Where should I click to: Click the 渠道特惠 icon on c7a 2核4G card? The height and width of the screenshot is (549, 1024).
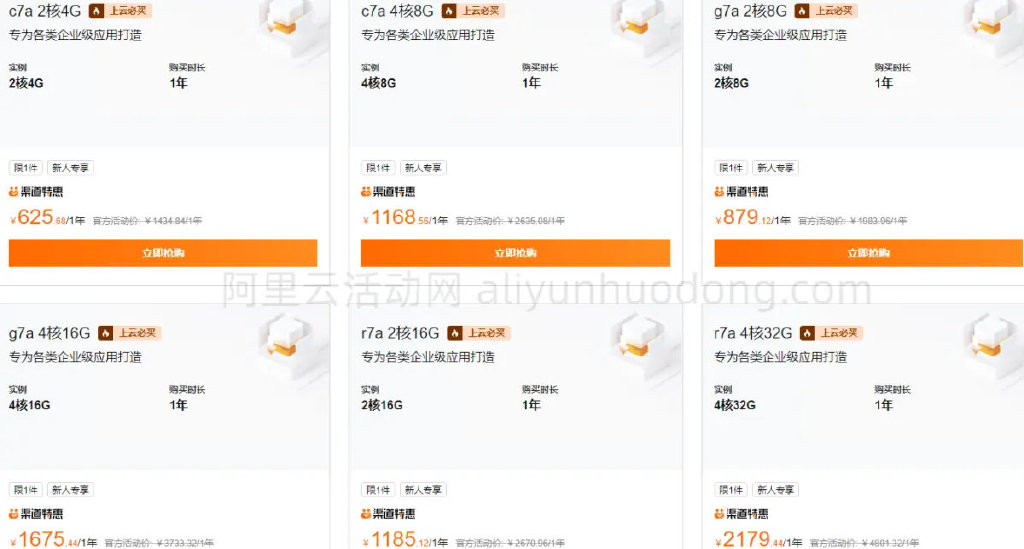click(x=13, y=192)
